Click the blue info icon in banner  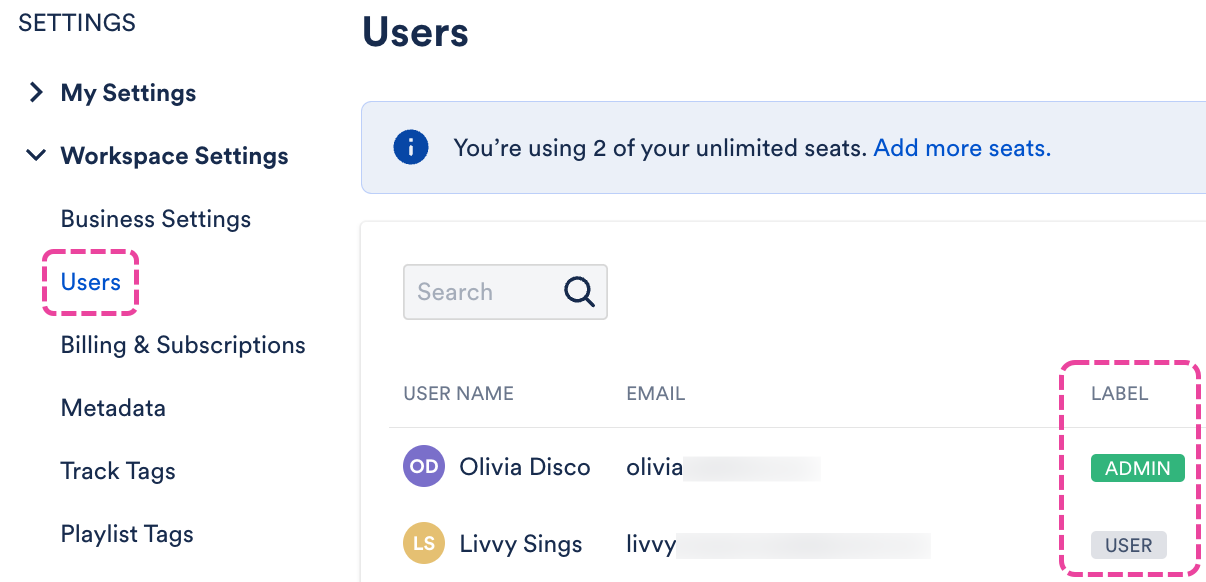pyautogui.click(x=411, y=149)
